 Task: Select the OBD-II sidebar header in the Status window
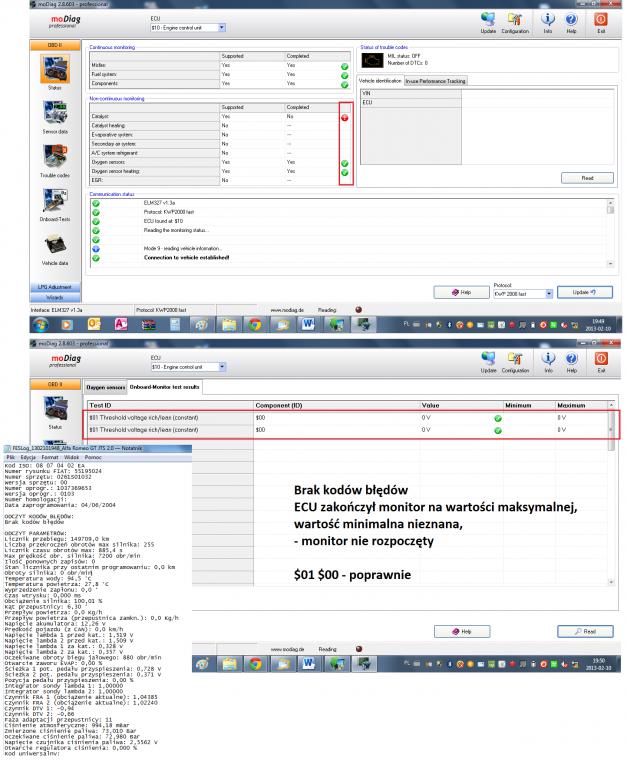(x=55, y=45)
